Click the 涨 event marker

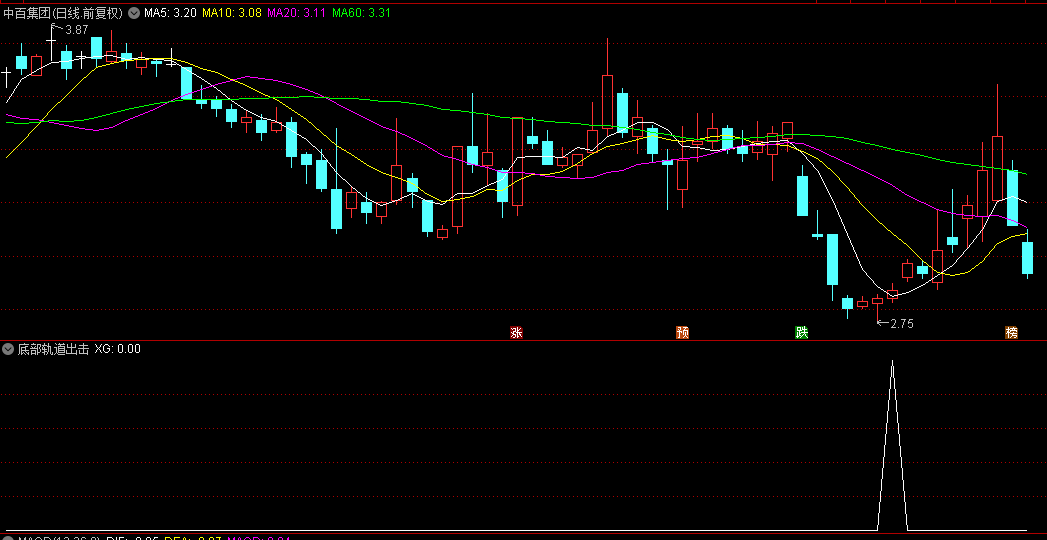[x=516, y=332]
